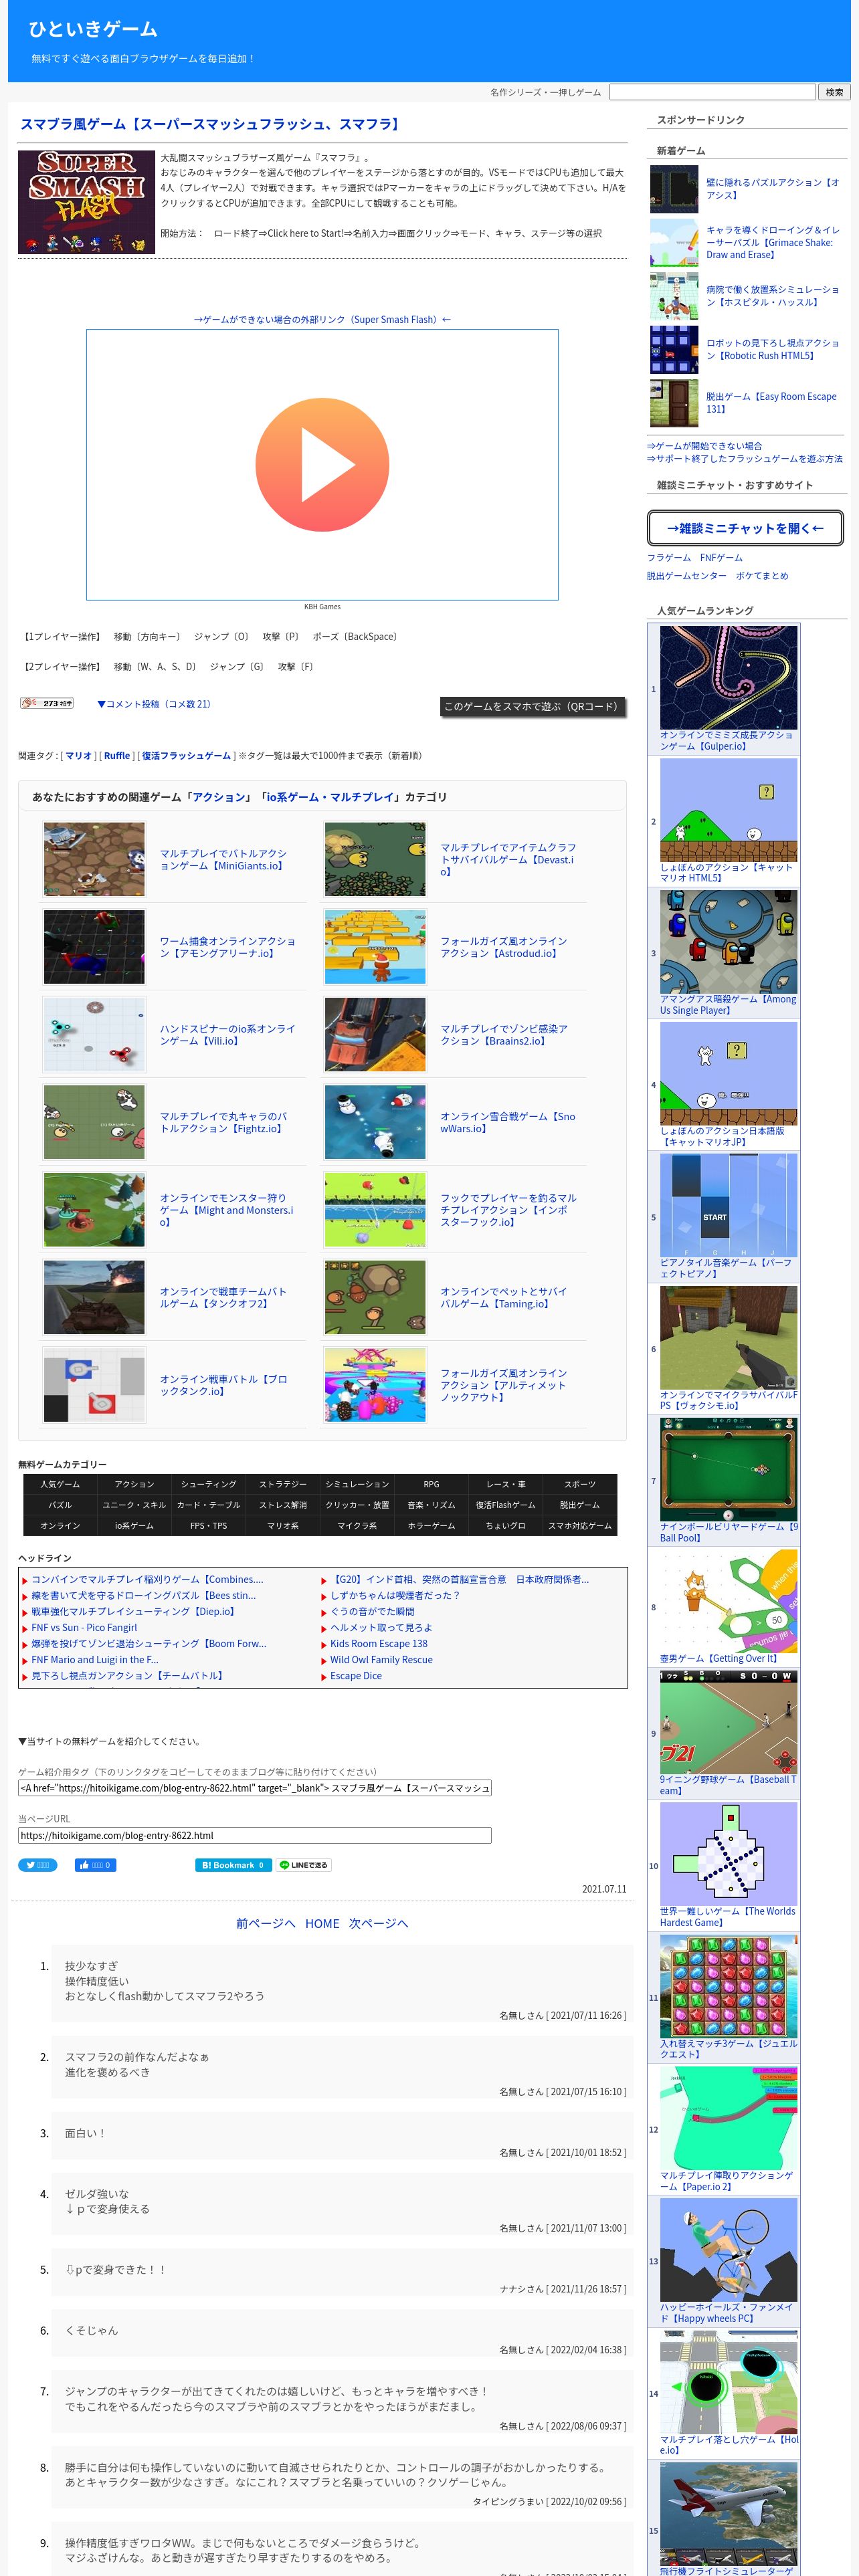Screen dimensions: 859x2576
Task: Select パズル category
Action: tap(60, 1505)
